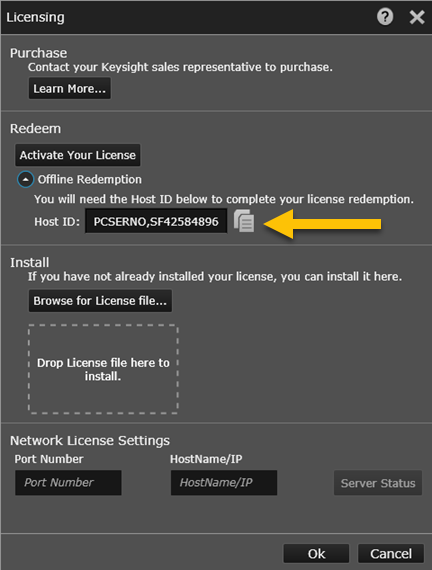Open help with the question mark icon
The width and height of the screenshot is (432, 570).
tap(385, 17)
